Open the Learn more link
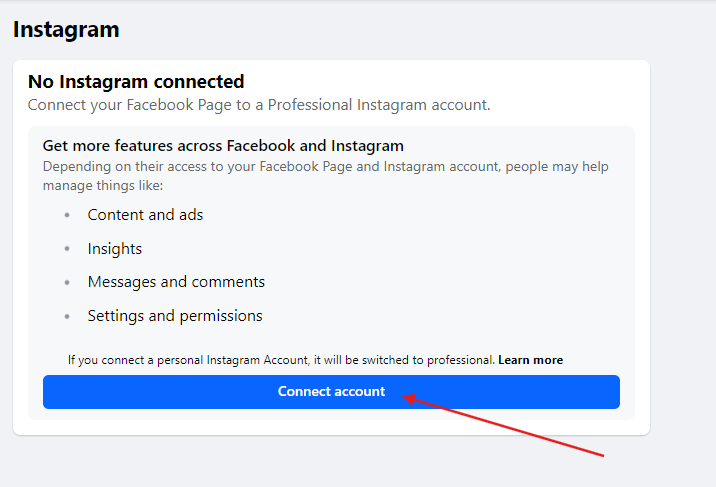Viewport: 716px width, 487px height. coord(530,360)
